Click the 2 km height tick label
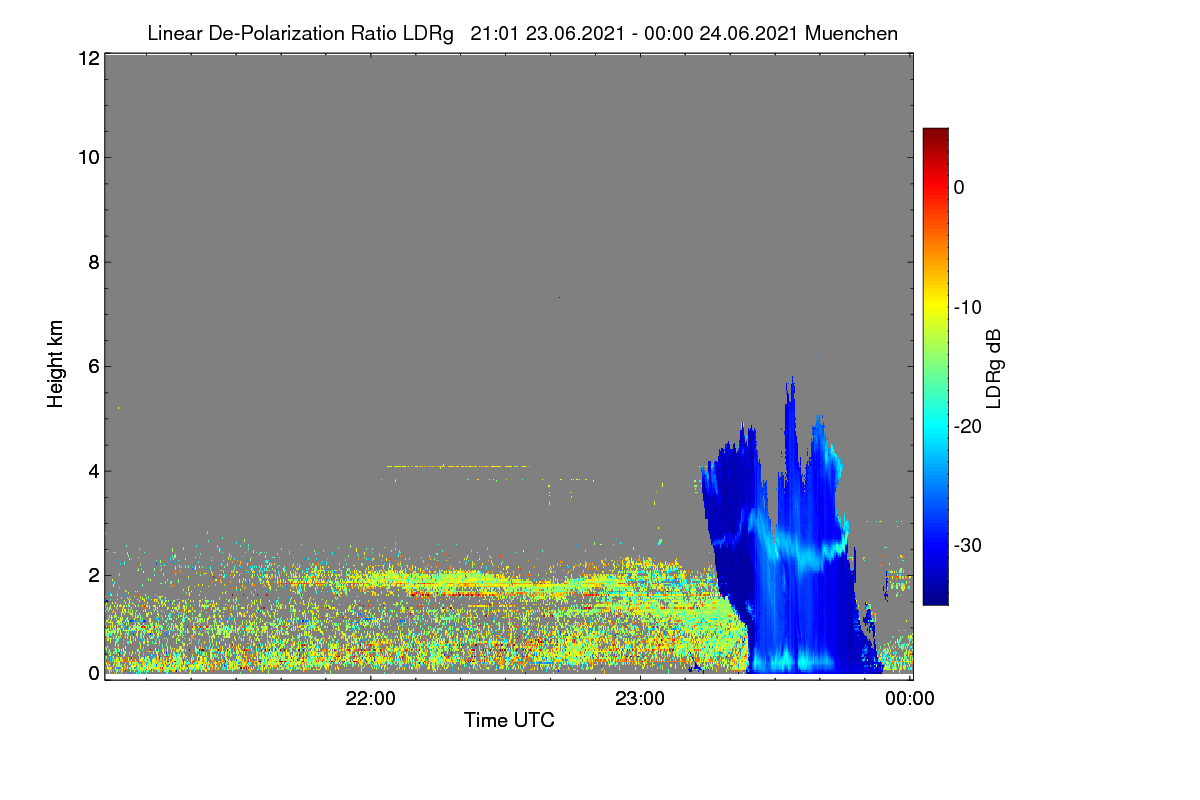Image resolution: width=1200 pixels, height=800 pixels. coord(92,575)
